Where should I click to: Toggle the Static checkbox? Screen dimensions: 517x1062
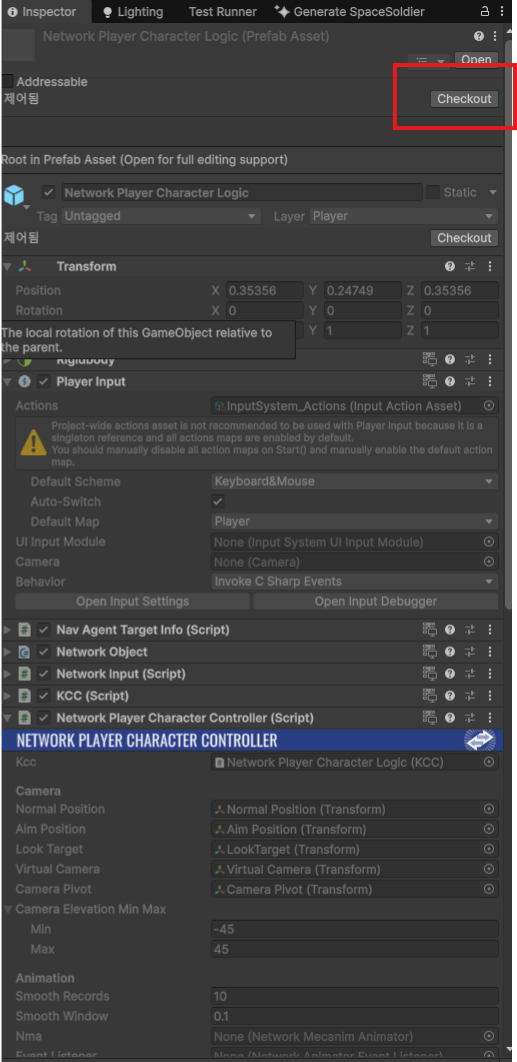[x=432, y=192]
